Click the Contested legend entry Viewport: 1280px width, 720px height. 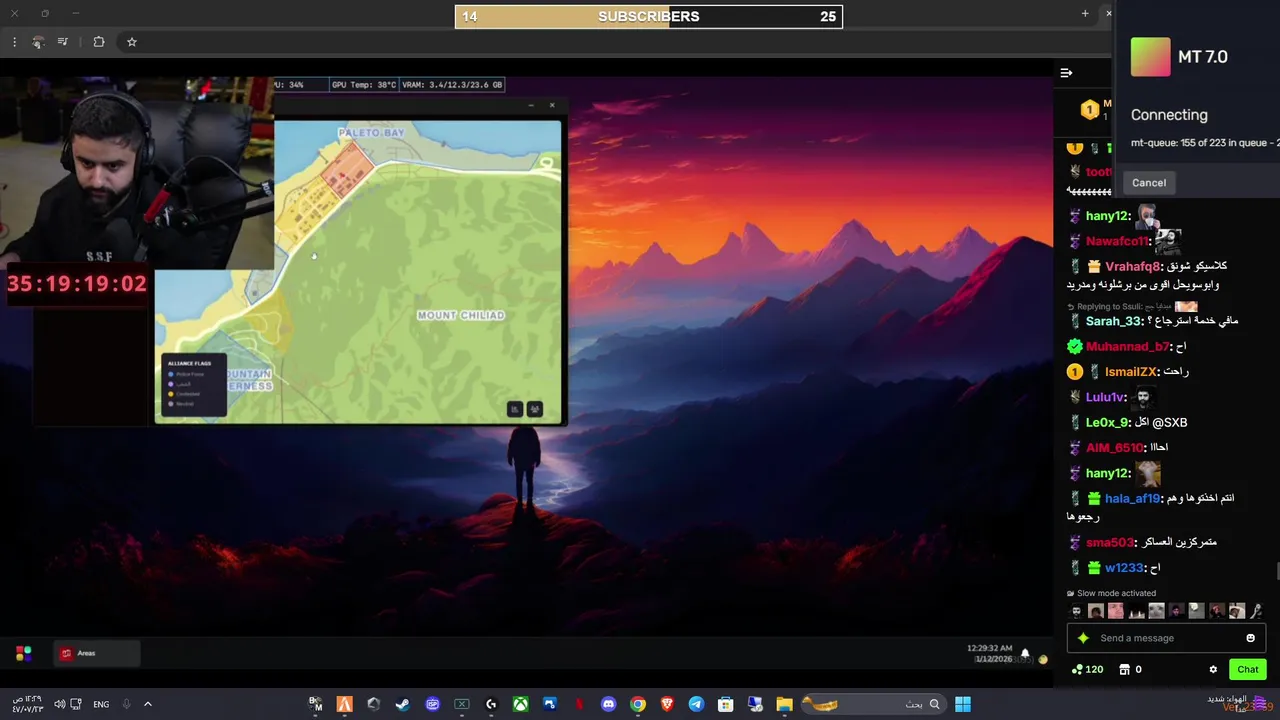click(185, 394)
